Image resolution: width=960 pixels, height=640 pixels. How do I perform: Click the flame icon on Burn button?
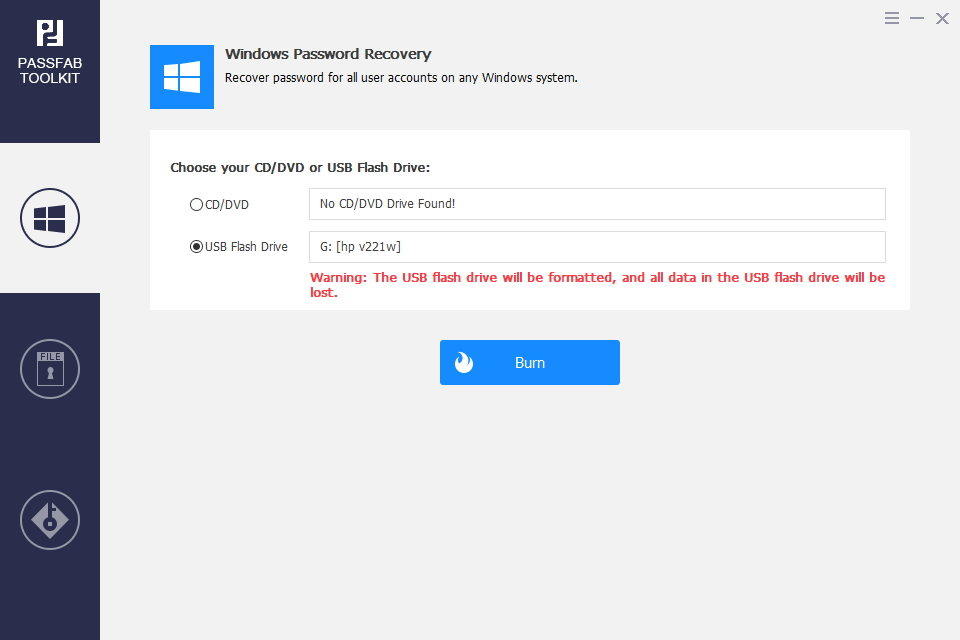click(x=464, y=363)
